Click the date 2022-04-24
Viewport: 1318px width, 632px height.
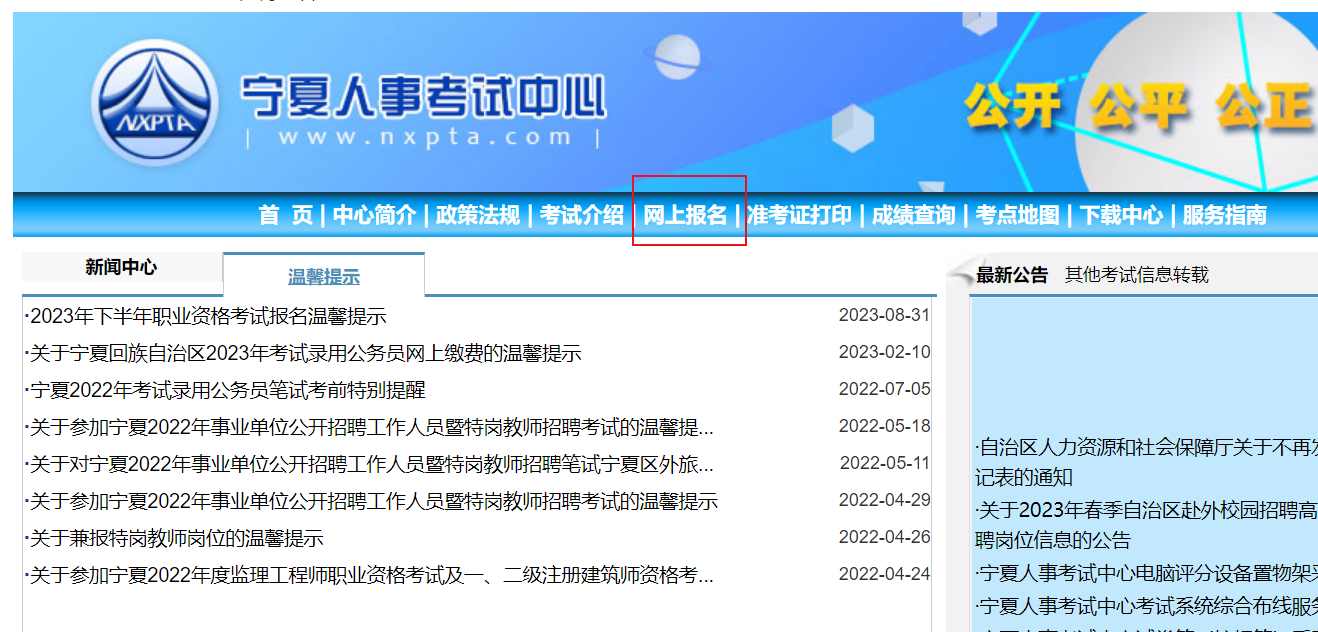click(884, 574)
